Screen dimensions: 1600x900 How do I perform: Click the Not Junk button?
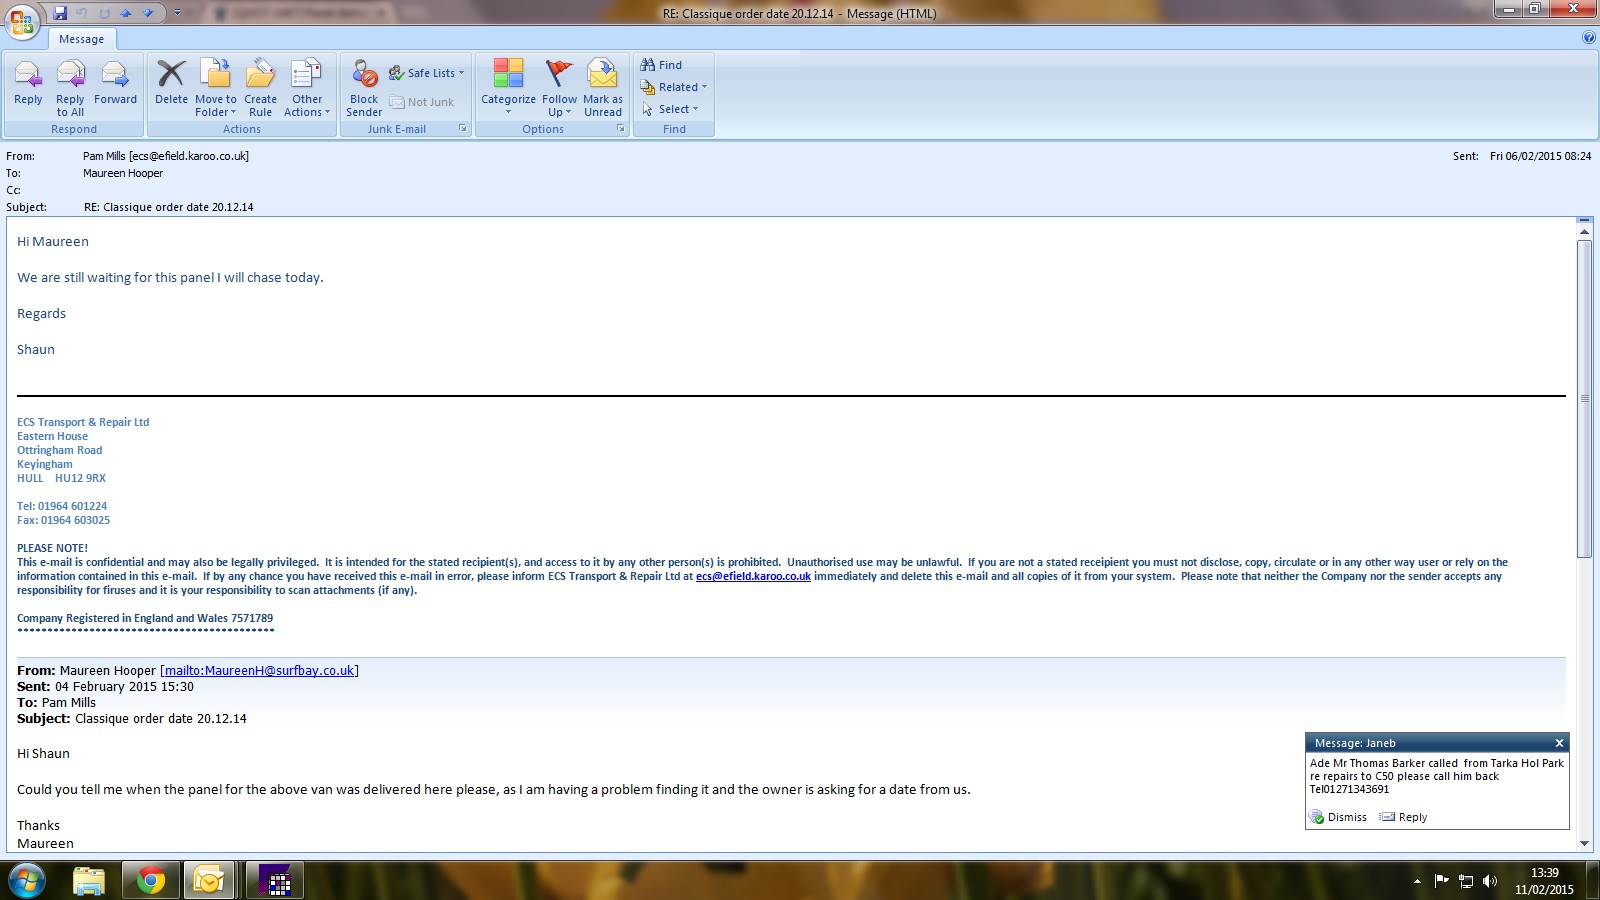[422, 102]
